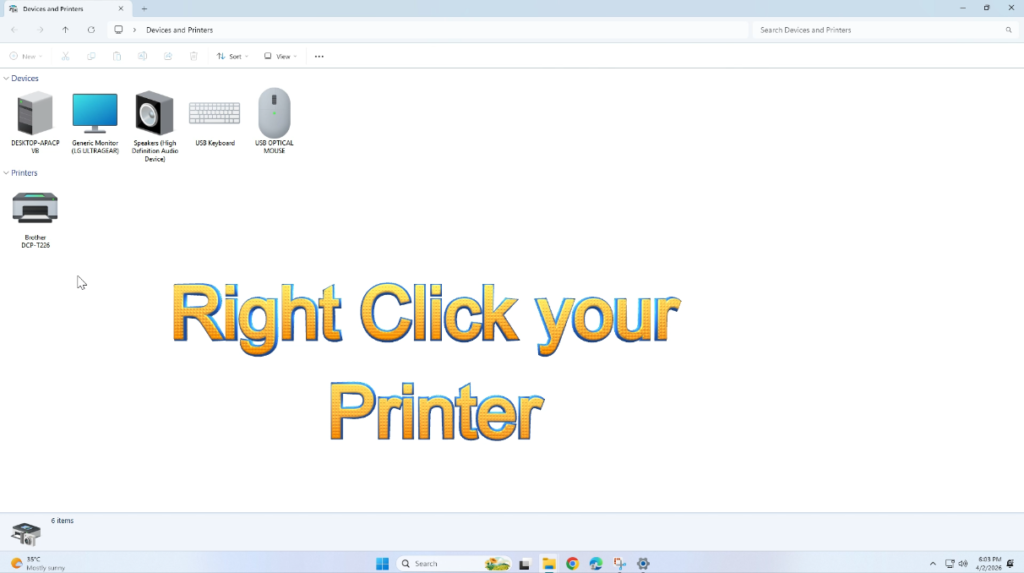The image size is (1024, 573).
Task: Open Snipping Tool from the taskbar
Action: tap(620, 564)
